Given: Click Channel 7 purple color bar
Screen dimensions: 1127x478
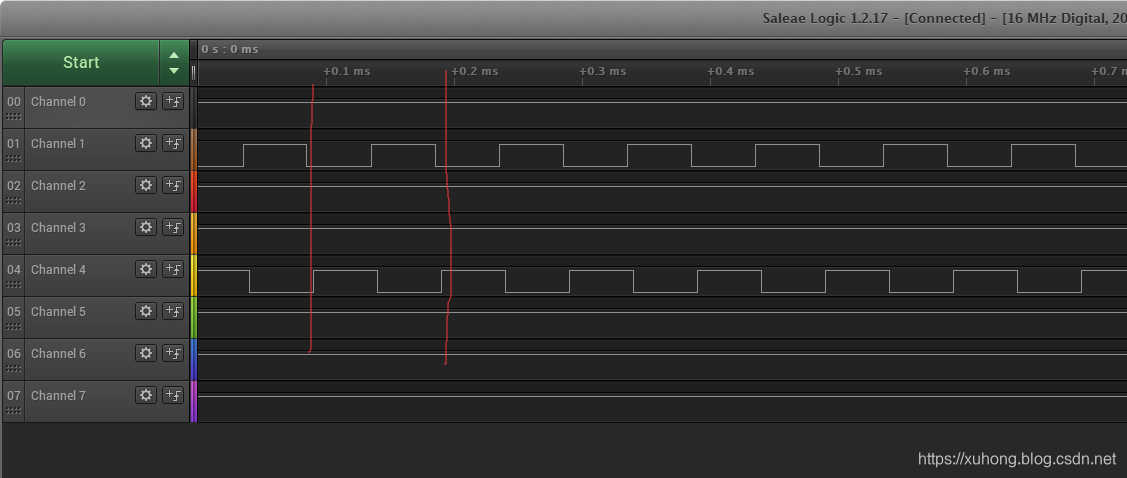Looking at the screenshot, I should 193,401.
